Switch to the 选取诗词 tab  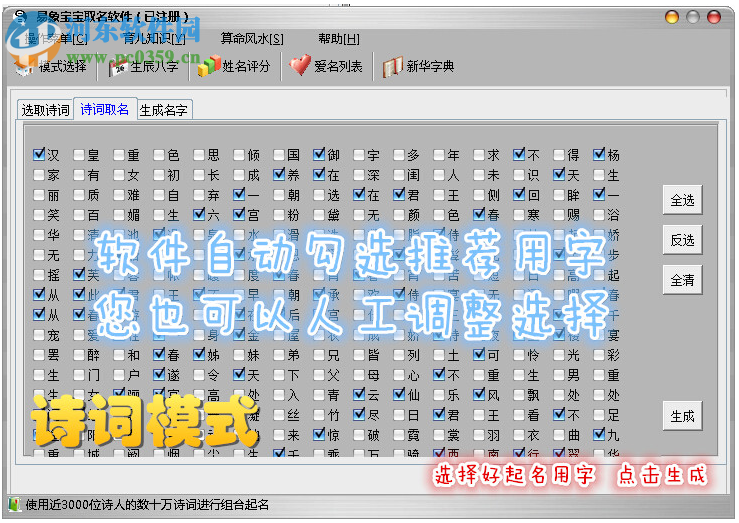pos(45,110)
